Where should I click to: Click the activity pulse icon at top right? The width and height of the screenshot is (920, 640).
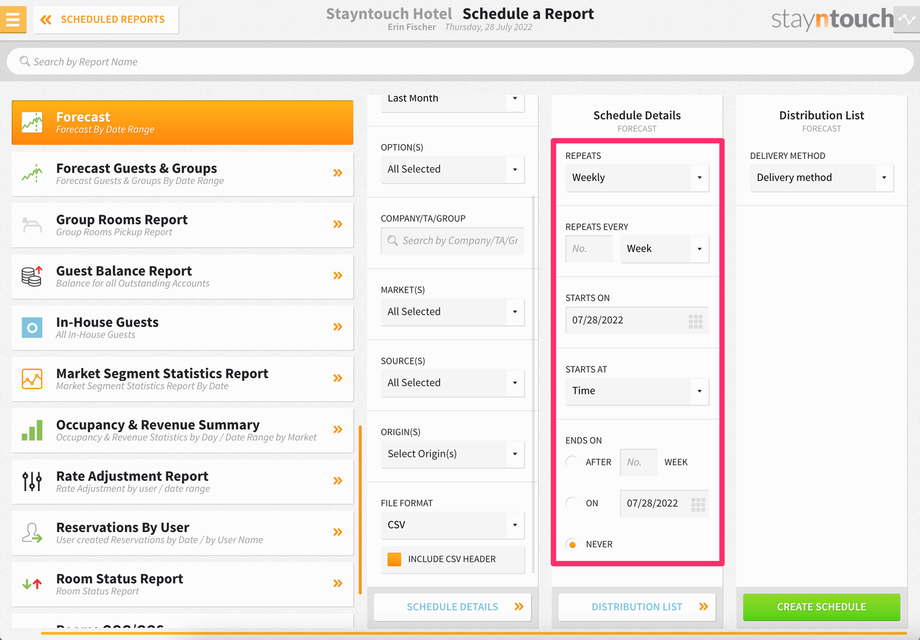click(x=907, y=19)
